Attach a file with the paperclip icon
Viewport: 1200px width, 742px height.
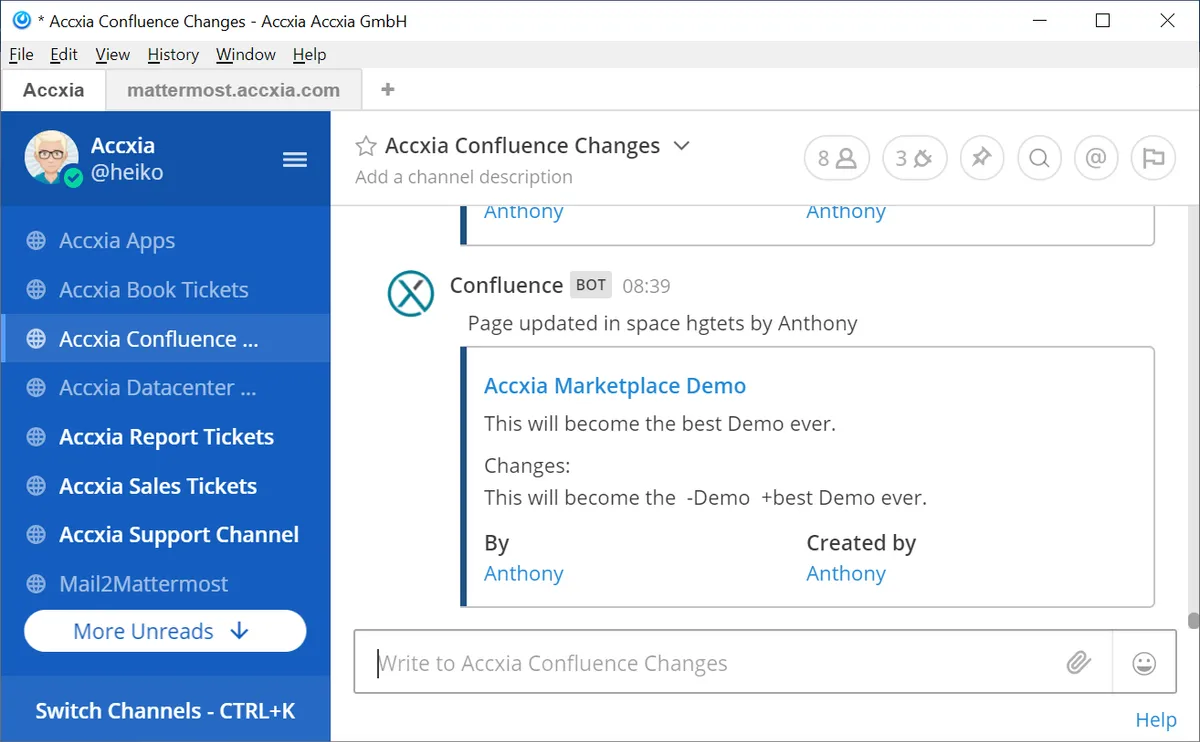1078,662
